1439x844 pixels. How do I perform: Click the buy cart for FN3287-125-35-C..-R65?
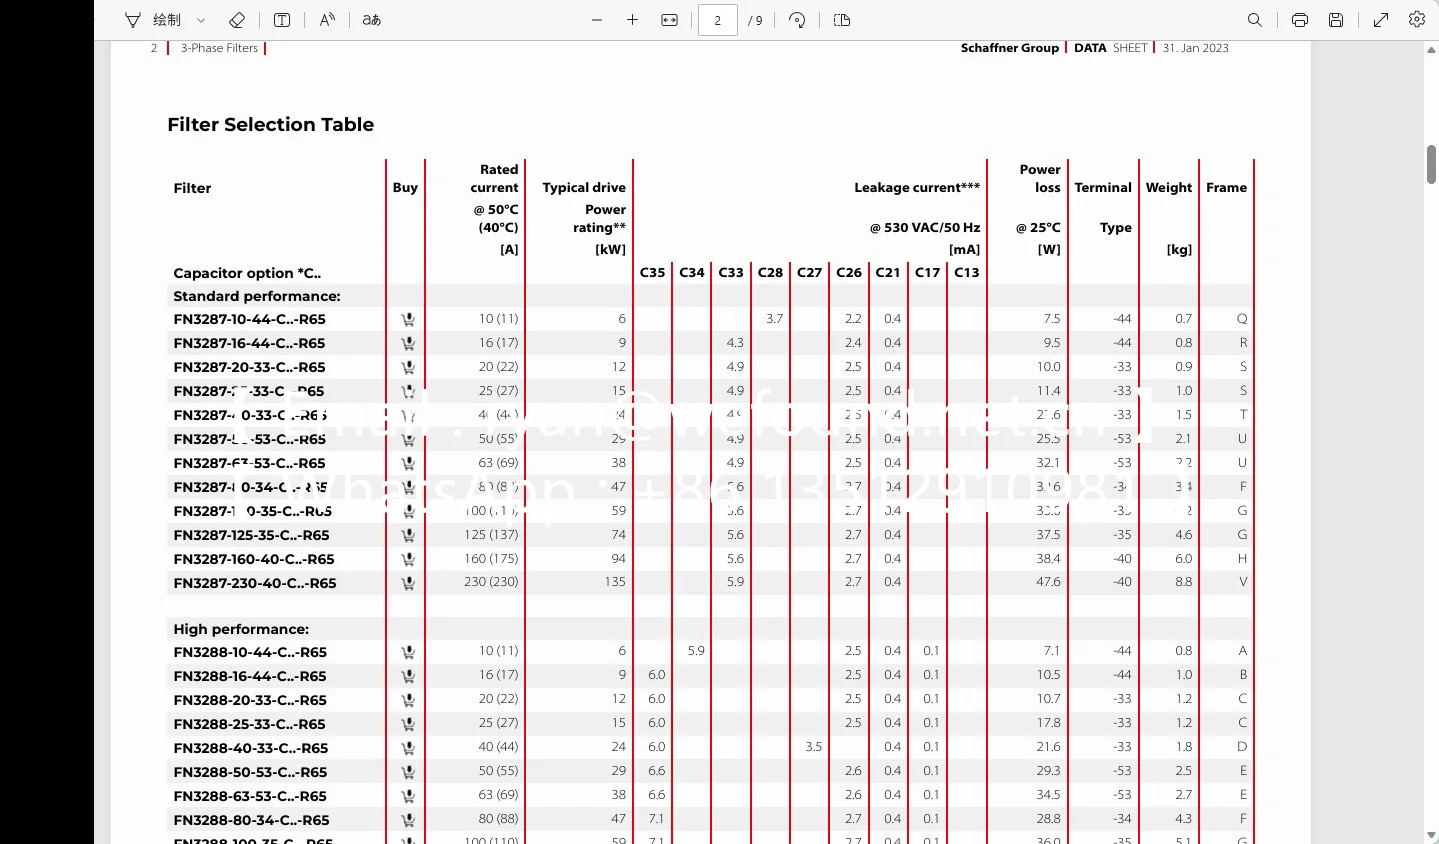click(408, 535)
